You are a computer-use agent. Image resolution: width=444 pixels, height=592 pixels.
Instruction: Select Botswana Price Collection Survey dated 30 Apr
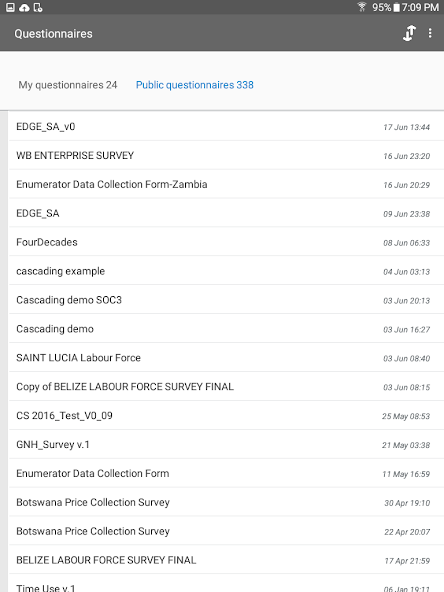(x=227, y=502)
